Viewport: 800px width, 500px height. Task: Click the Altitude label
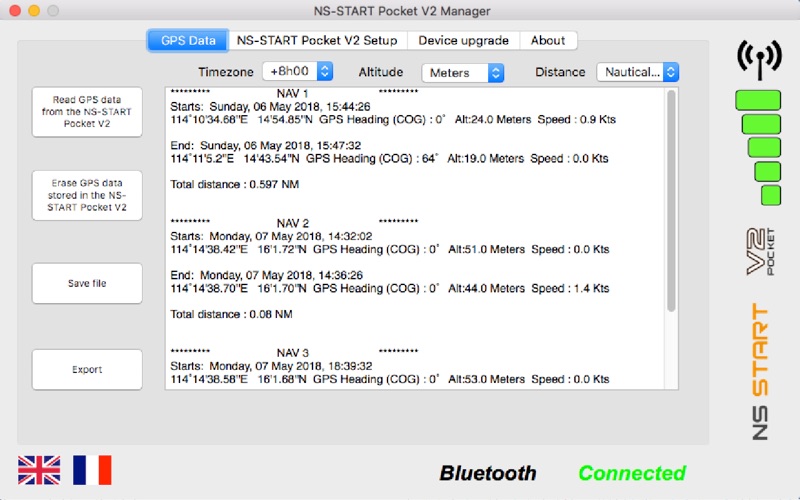[381, 72]
